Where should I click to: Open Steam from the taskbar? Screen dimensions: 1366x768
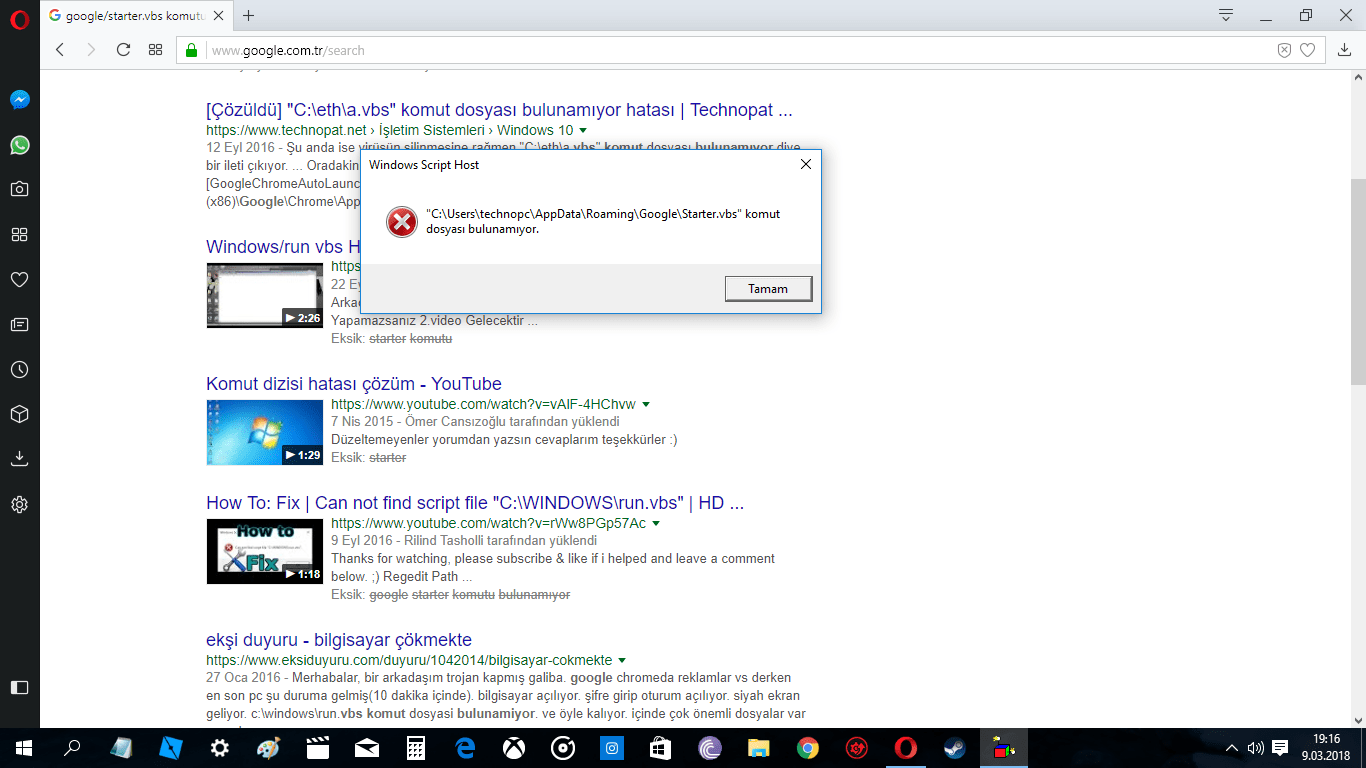tap(955, 747)
